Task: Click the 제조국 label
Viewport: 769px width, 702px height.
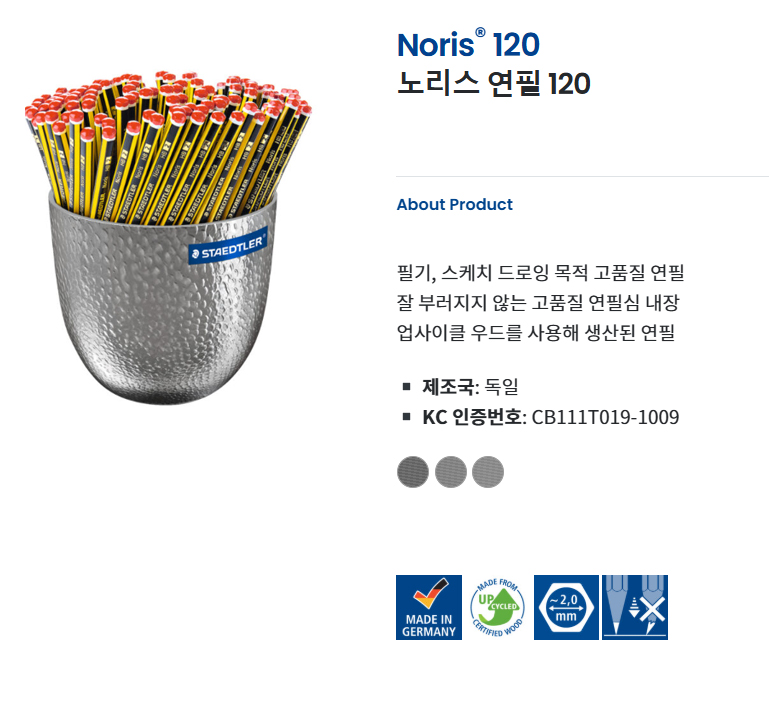Action: [x=448, y=387]
